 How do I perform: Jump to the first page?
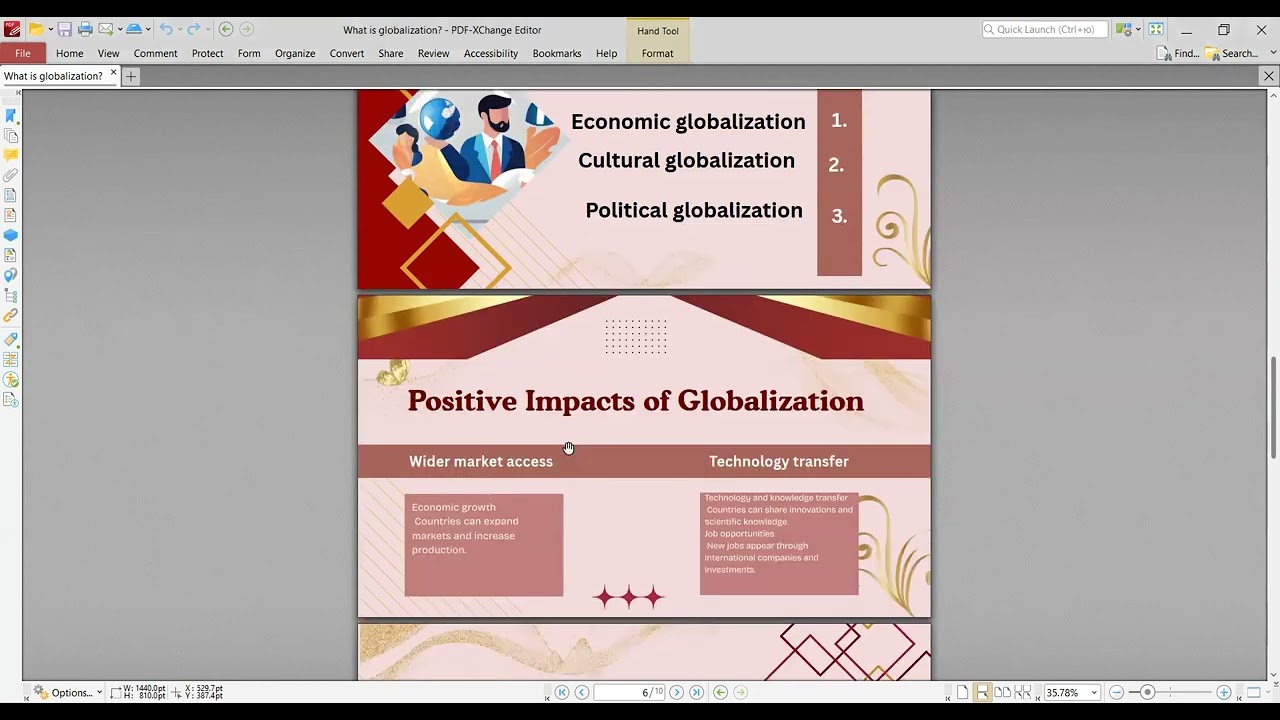coord(562,692)
